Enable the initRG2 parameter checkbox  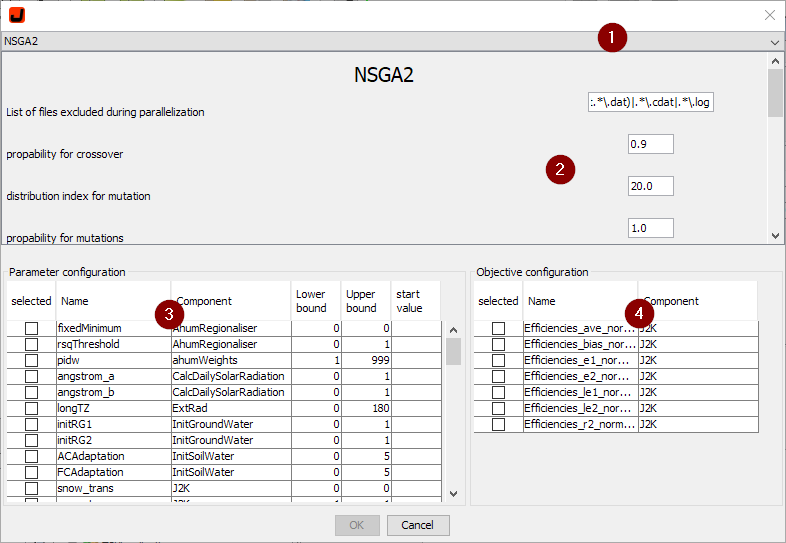point(32,441)
